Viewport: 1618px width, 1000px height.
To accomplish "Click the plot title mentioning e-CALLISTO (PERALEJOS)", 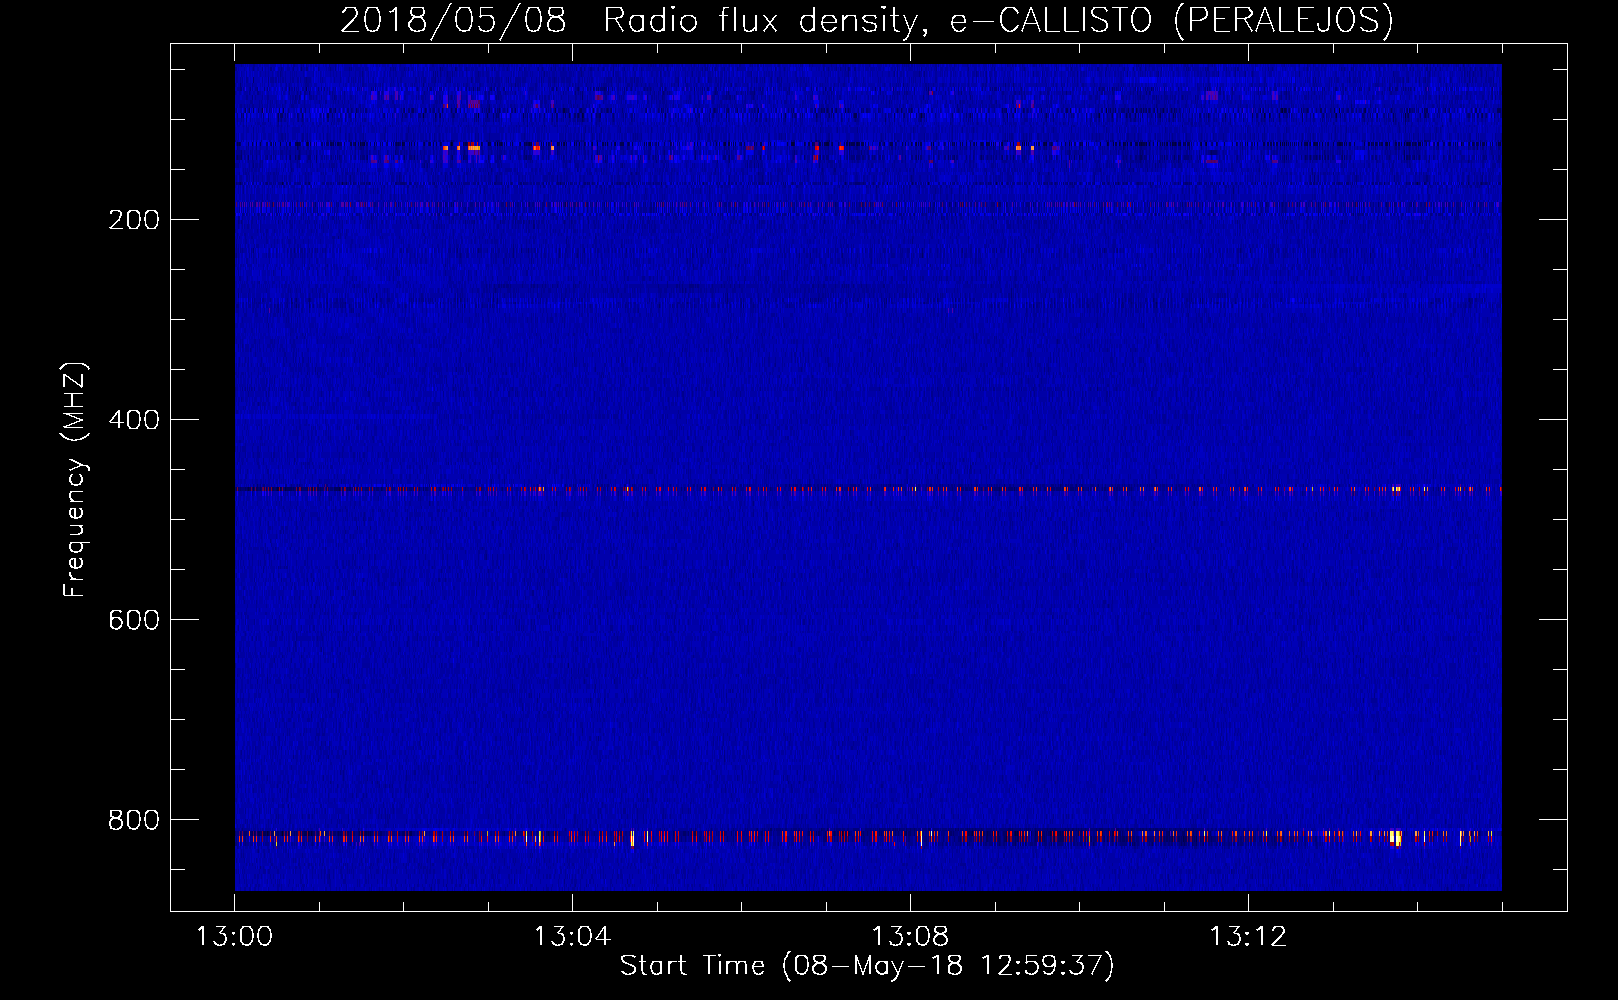I will [x=867, y=20].
